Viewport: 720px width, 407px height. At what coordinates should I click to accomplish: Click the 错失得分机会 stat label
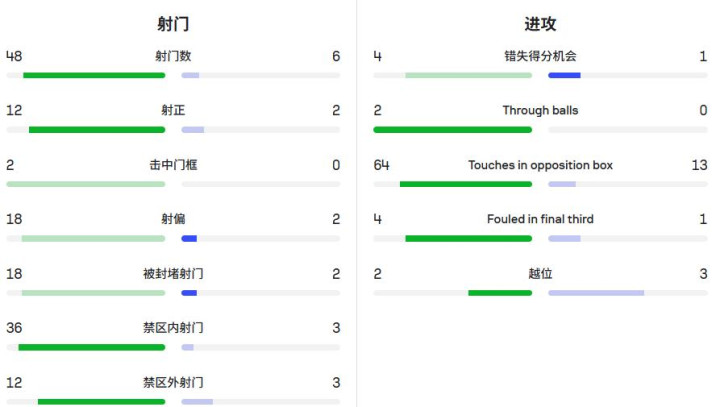point(540,56)
